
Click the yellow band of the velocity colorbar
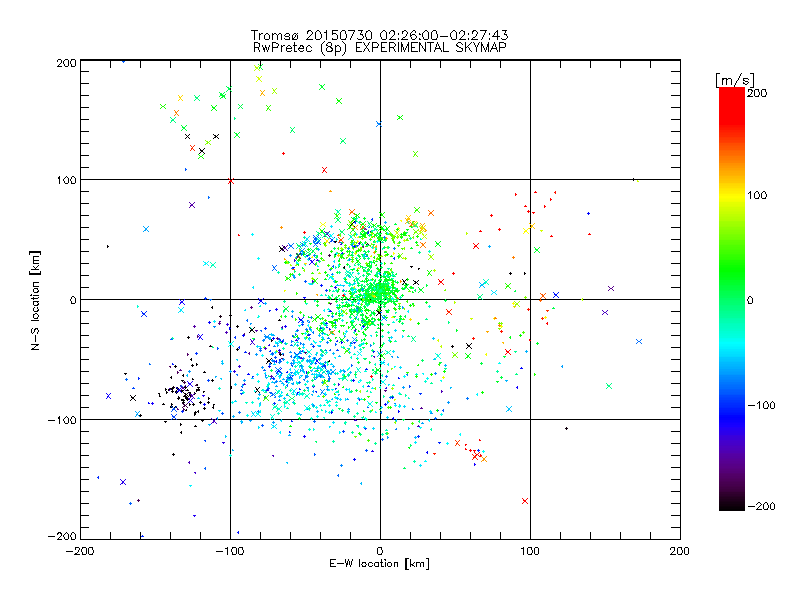click(732, 195)
